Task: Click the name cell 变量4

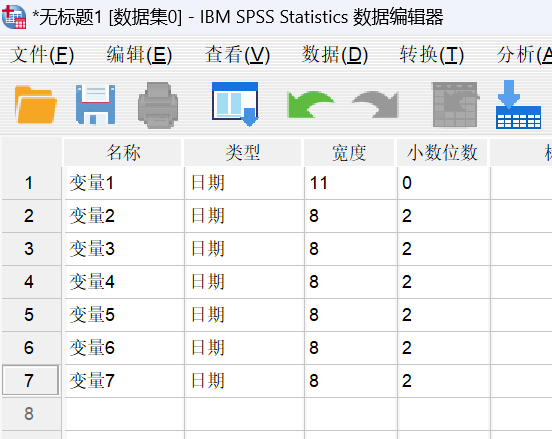Action: click(x=125, y=282)
